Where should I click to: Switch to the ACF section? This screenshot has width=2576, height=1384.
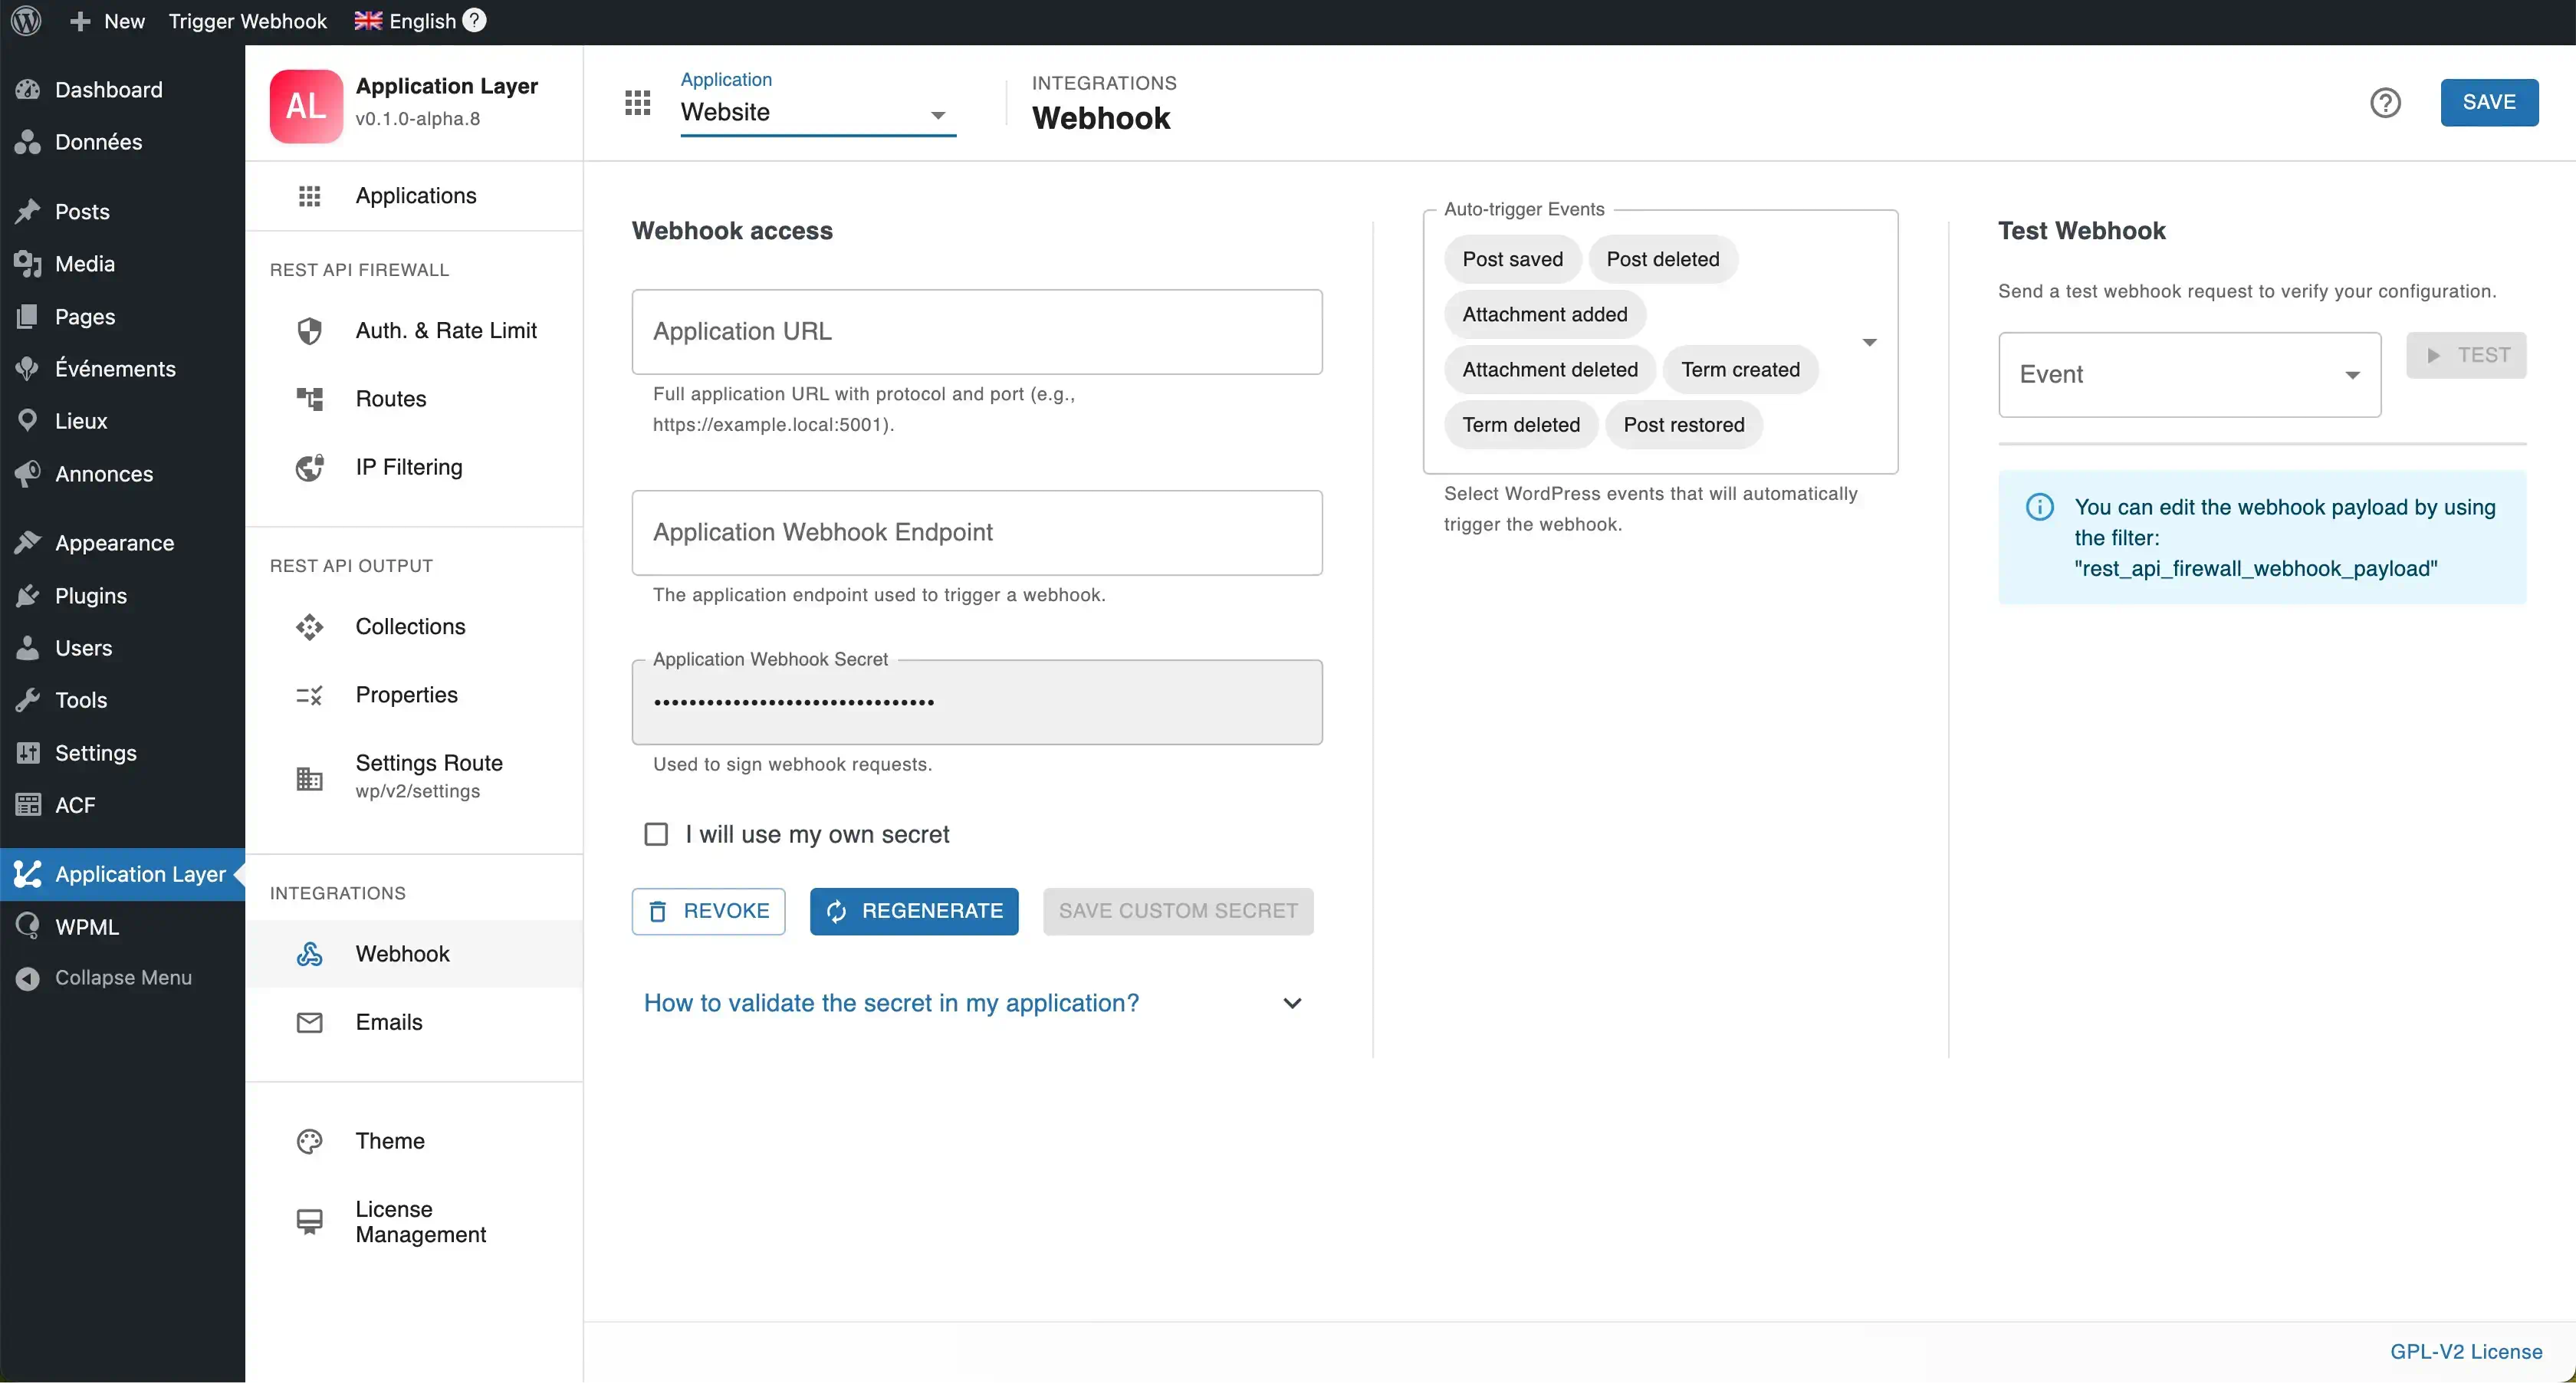tap(74, 804)
